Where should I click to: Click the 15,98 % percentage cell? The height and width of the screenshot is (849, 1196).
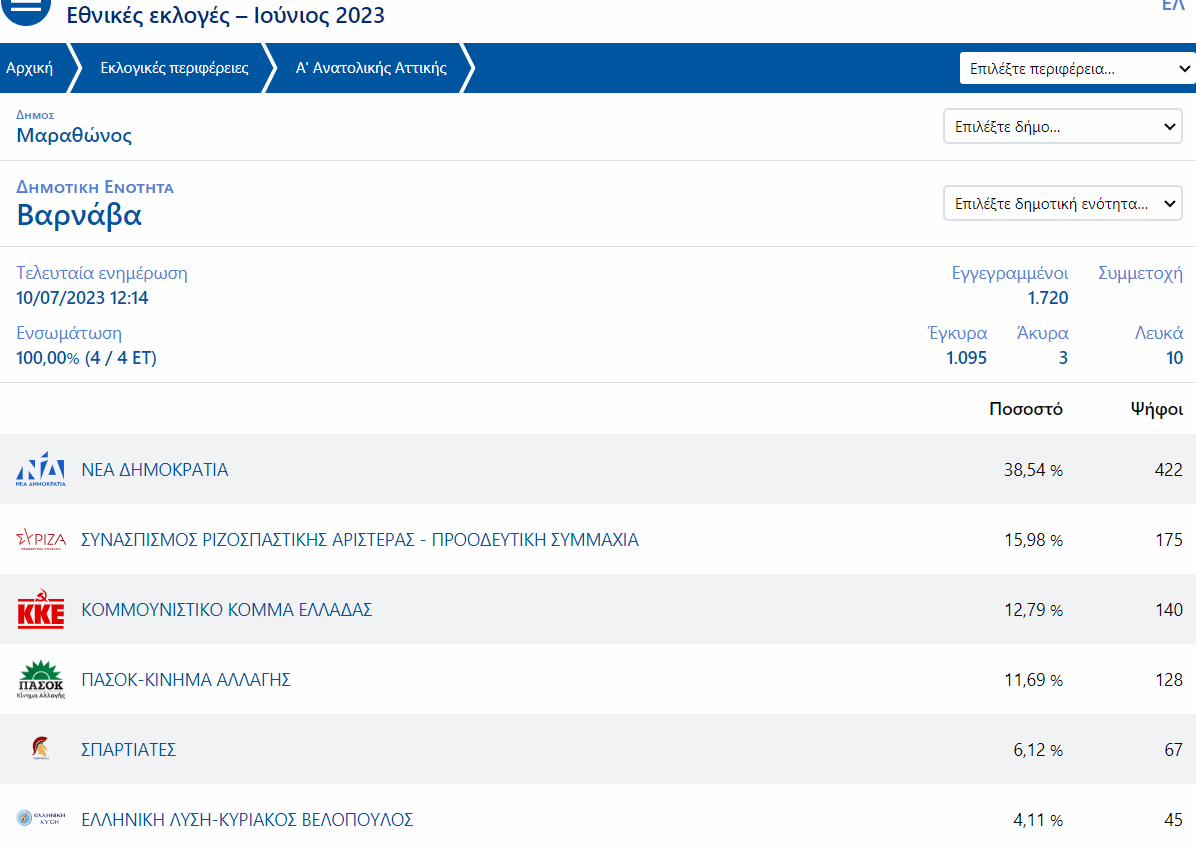tap(1034, 540)
